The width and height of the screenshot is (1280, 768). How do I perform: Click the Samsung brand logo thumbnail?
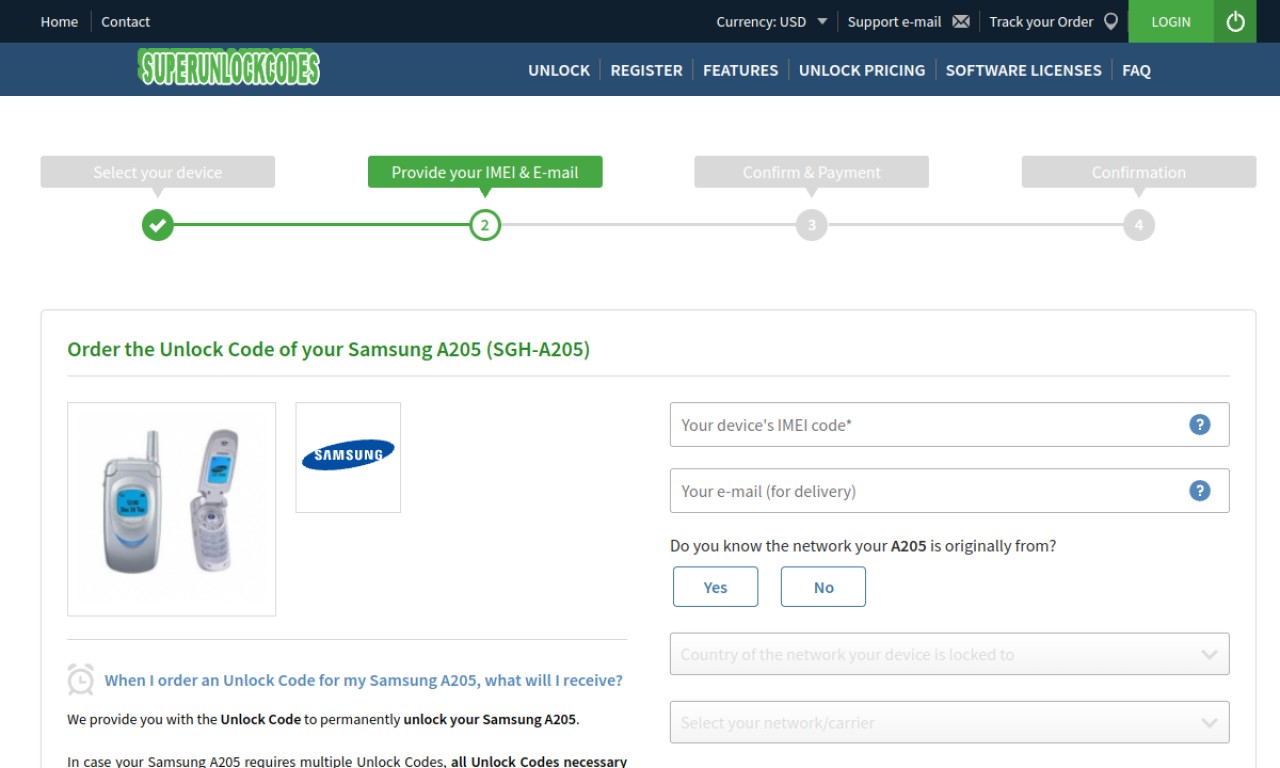(x=348, y=457)
